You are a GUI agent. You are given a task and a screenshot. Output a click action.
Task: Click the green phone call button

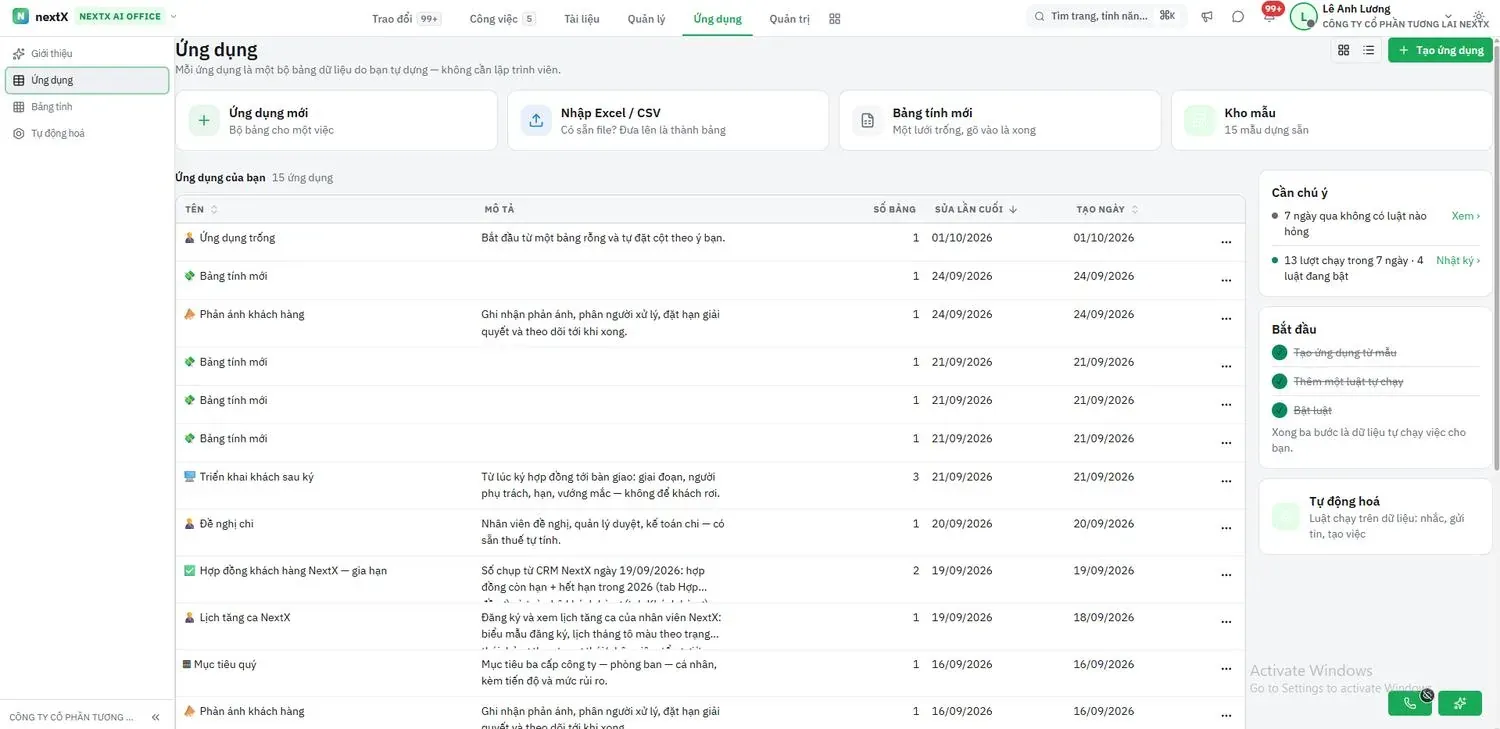(x=1410, y=703)
